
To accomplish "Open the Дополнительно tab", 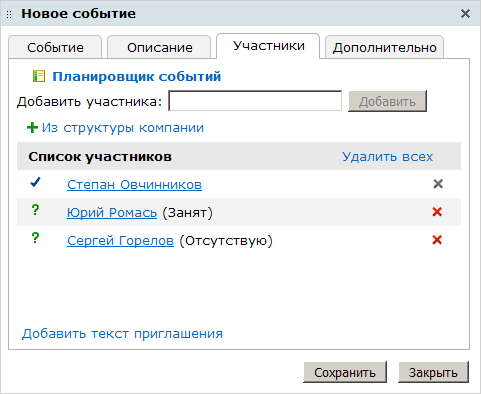I will (384, 47).
